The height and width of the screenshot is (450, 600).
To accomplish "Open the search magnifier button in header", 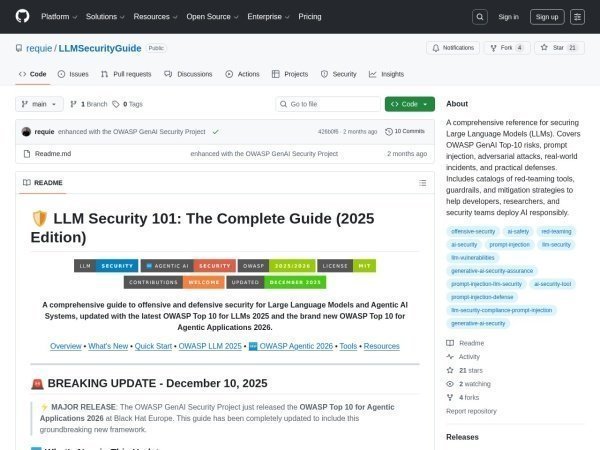I will pos(479,17).
